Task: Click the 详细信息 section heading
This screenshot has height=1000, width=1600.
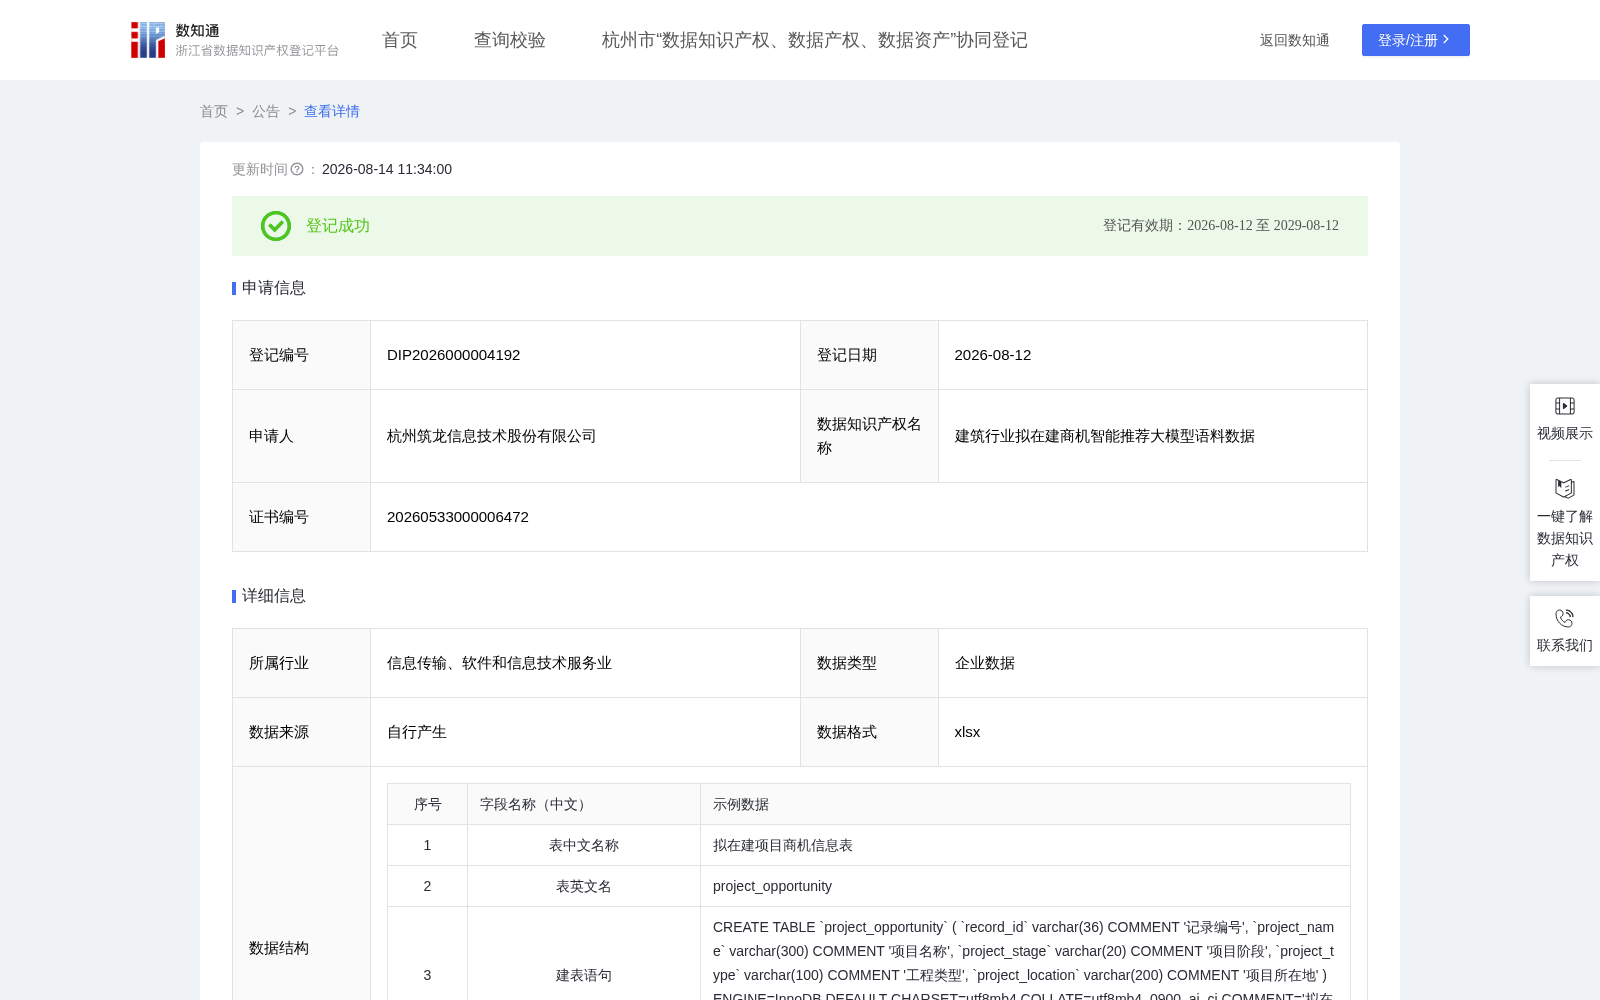Action: pos(274,596)
